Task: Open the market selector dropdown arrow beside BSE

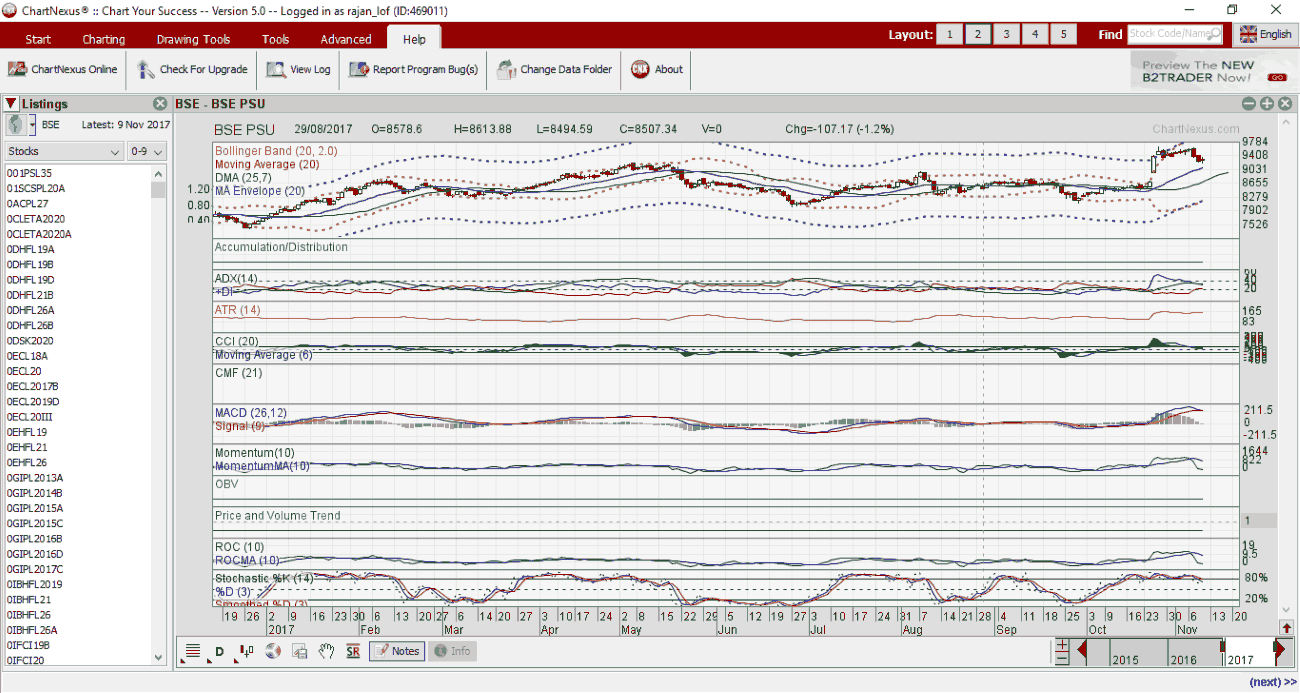Action: pyautogui.click(x=32, y=125)
